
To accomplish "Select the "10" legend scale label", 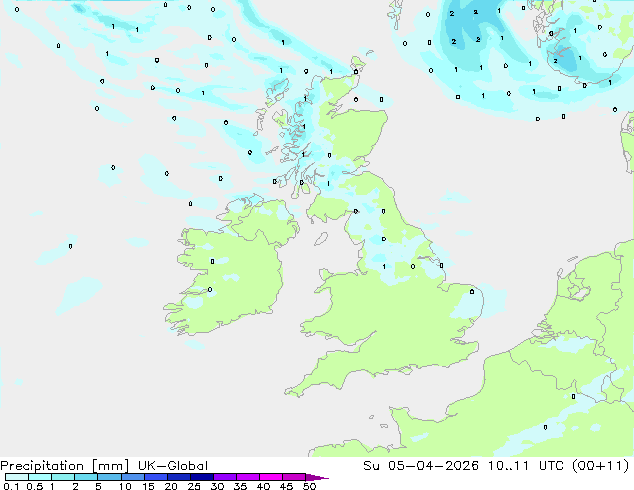I will [125, 486].
